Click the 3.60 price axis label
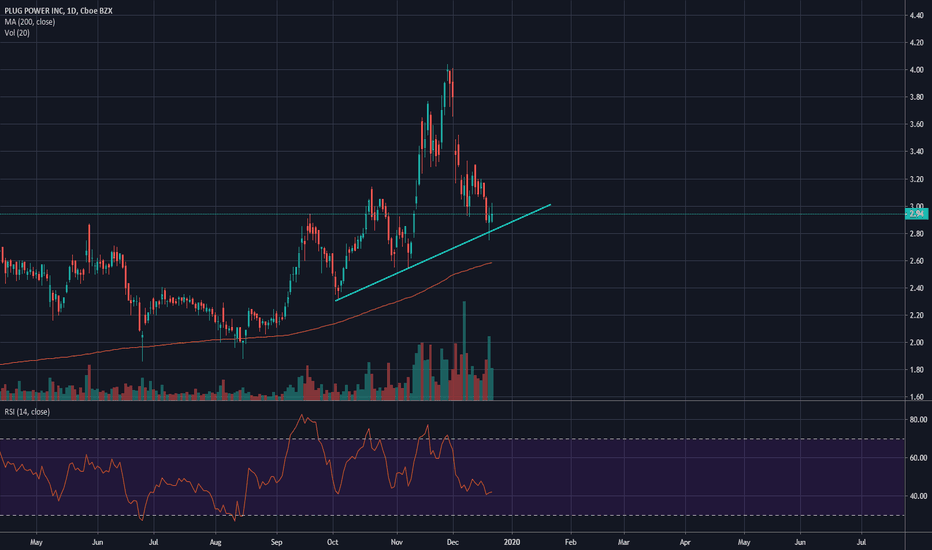932x550 pixels. 916,125
